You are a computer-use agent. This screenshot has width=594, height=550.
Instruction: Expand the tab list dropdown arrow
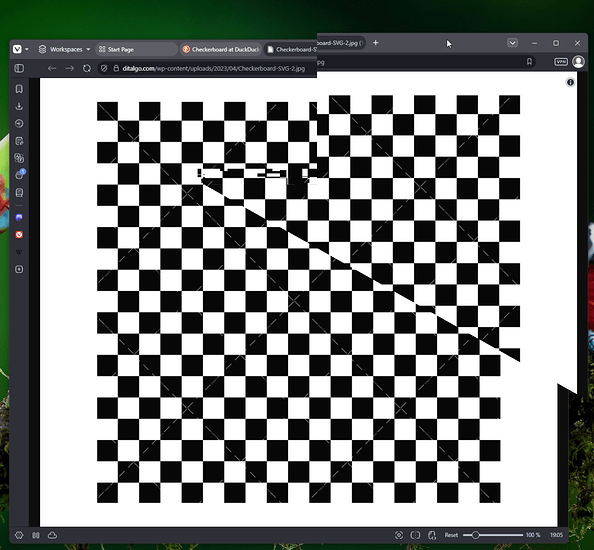click(512, 43)
